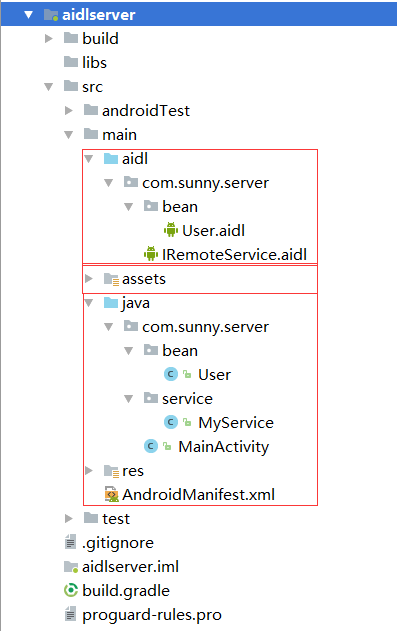The image size is (397, 631).
Task: Click the androidTest folder icon
Action: 91,110
